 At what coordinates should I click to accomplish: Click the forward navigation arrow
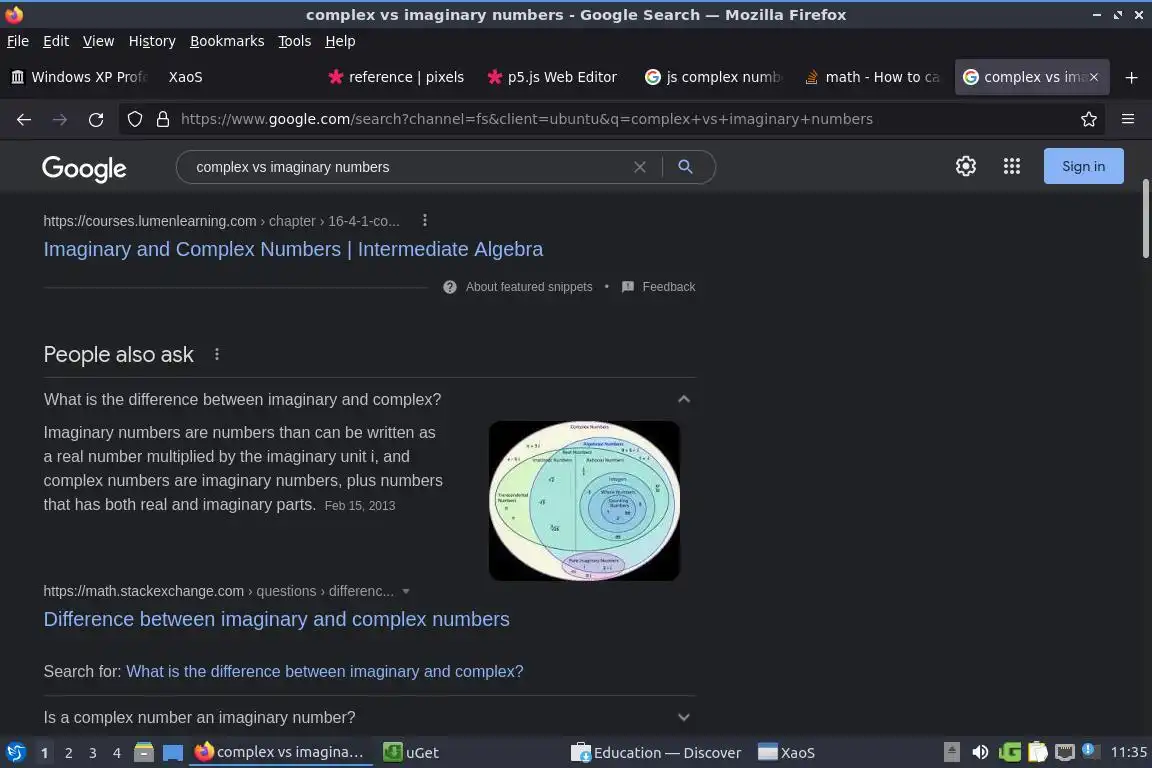coord(60,119)
